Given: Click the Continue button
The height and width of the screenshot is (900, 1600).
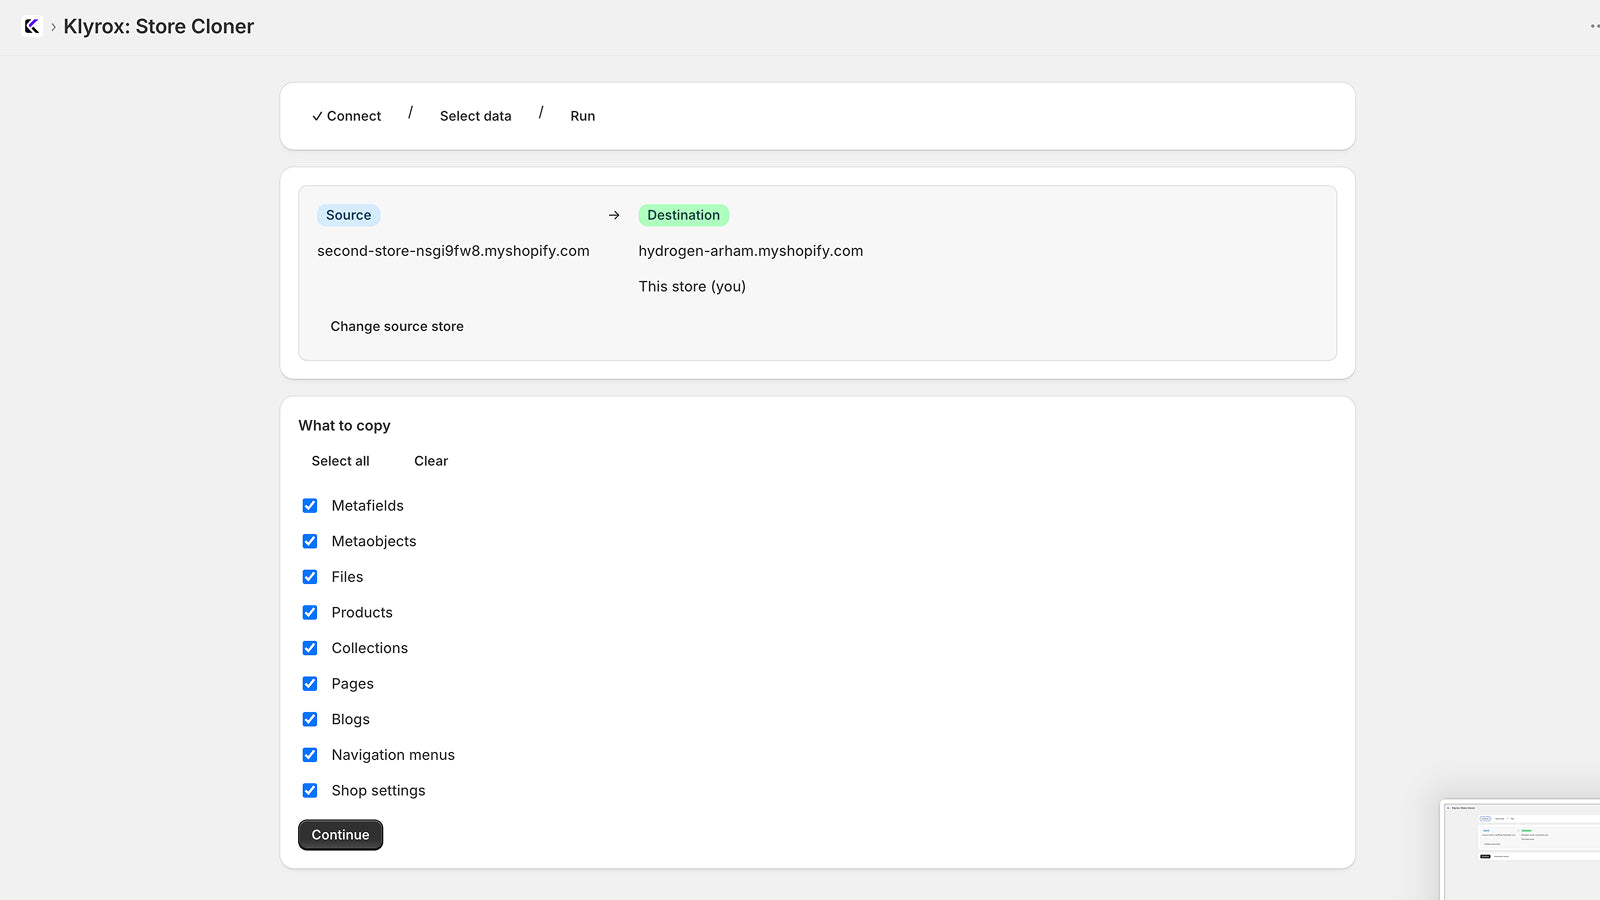Looking at the screenshot, I should 340,835.
